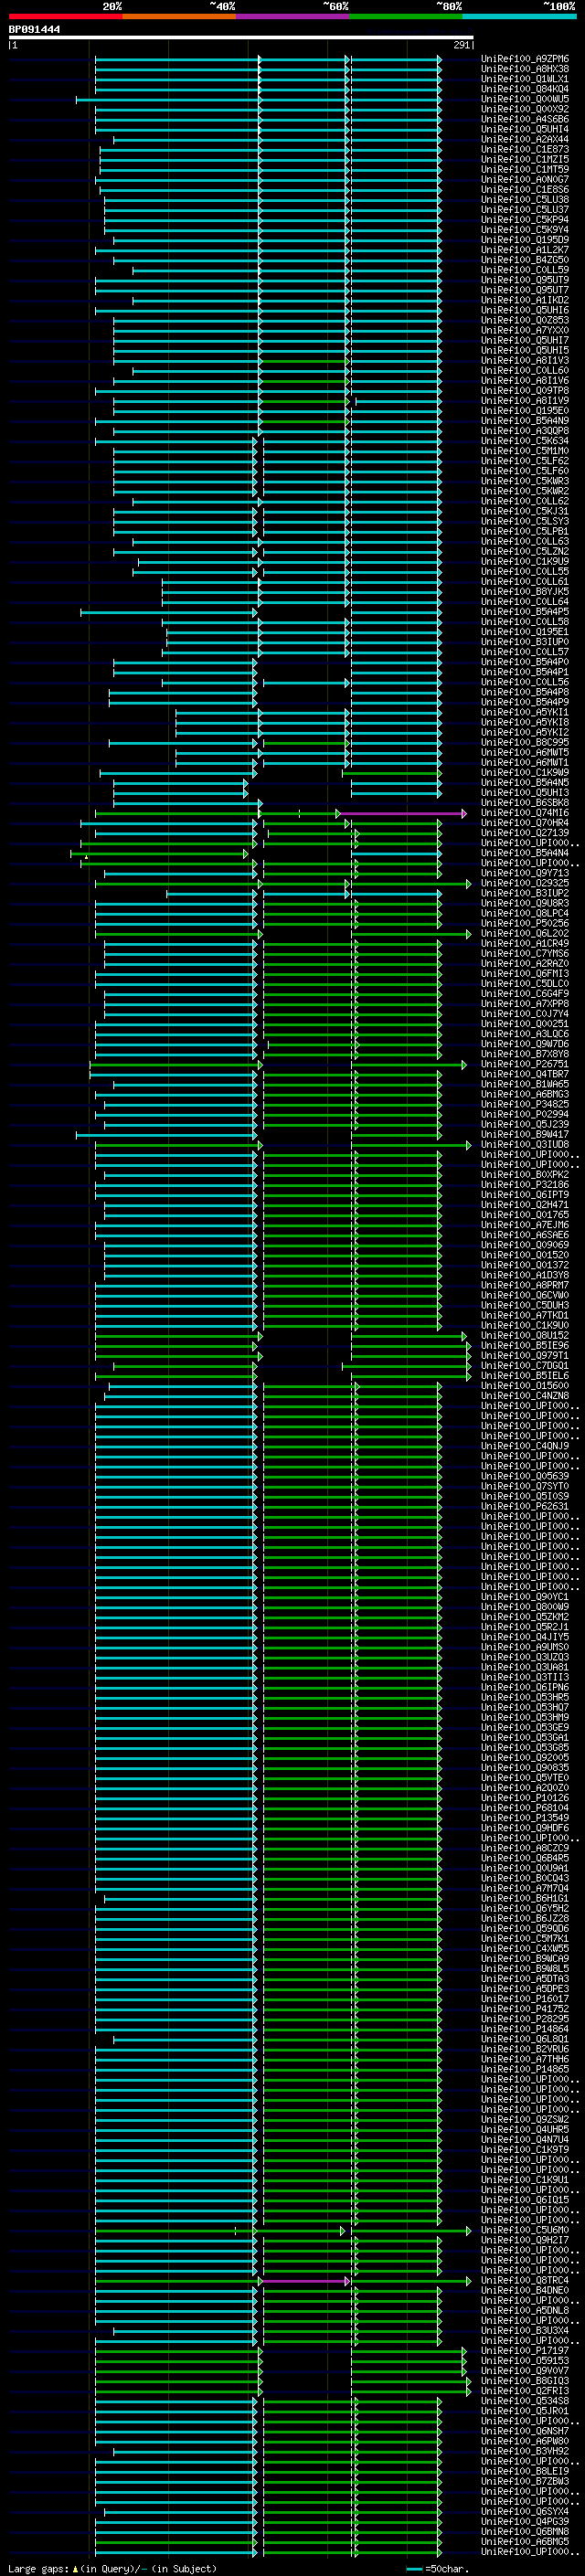Open hit UniRef100_A4S6B6
The height and width of the screenshot is (2576, 585).
525,119
